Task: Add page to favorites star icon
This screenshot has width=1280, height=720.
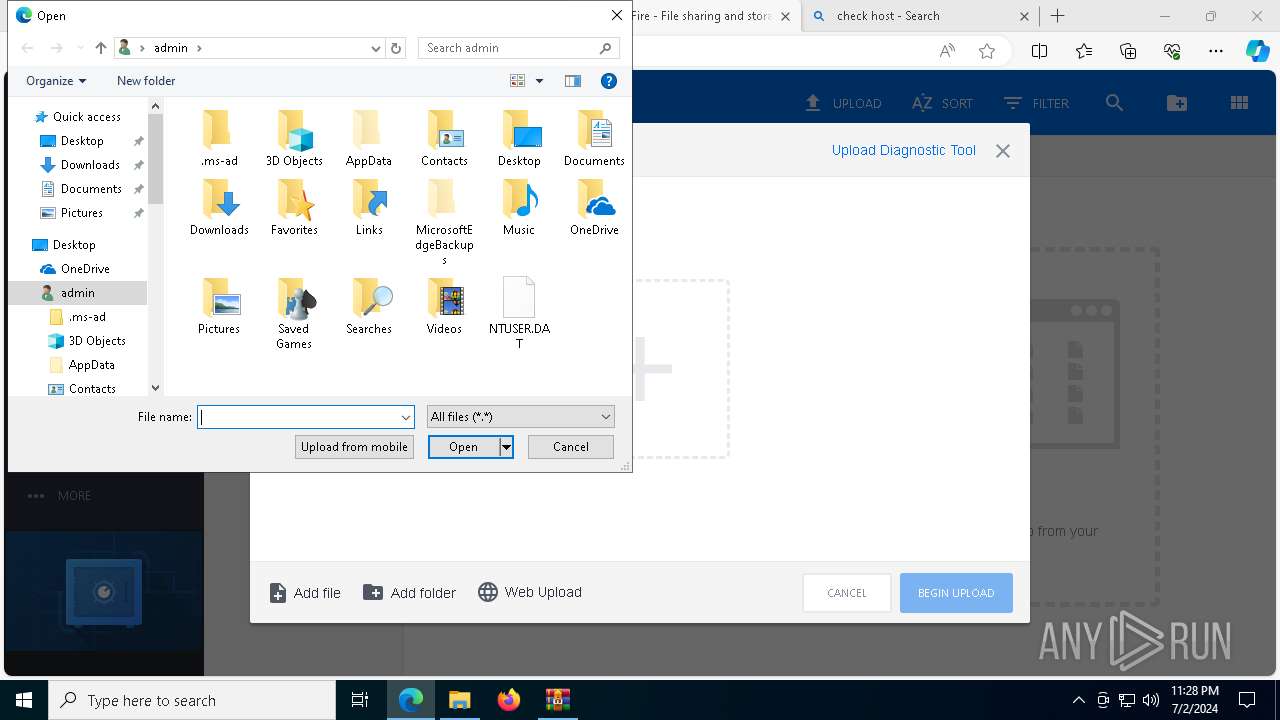Action: (x=987, y=51)
